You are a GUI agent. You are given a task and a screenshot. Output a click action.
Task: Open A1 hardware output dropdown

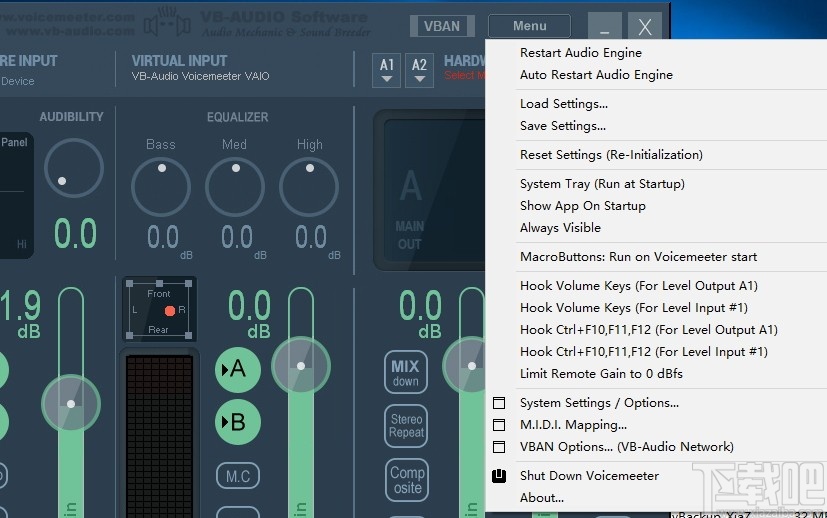[387, 70]
